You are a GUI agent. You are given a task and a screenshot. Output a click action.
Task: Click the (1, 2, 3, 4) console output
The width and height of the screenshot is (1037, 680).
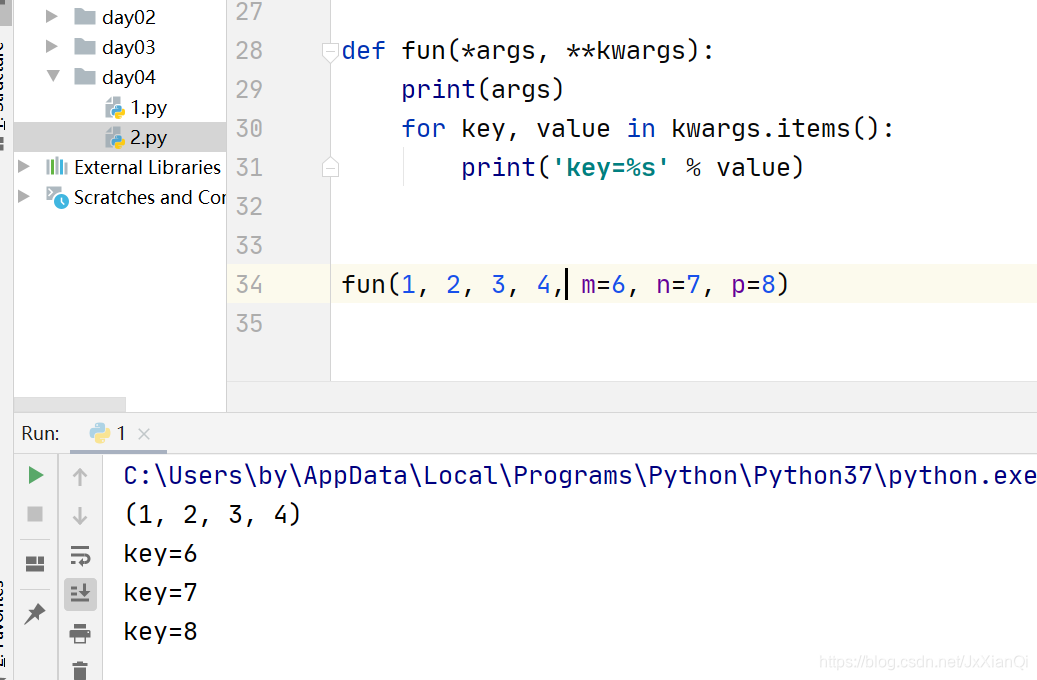(x=212, y=514)
